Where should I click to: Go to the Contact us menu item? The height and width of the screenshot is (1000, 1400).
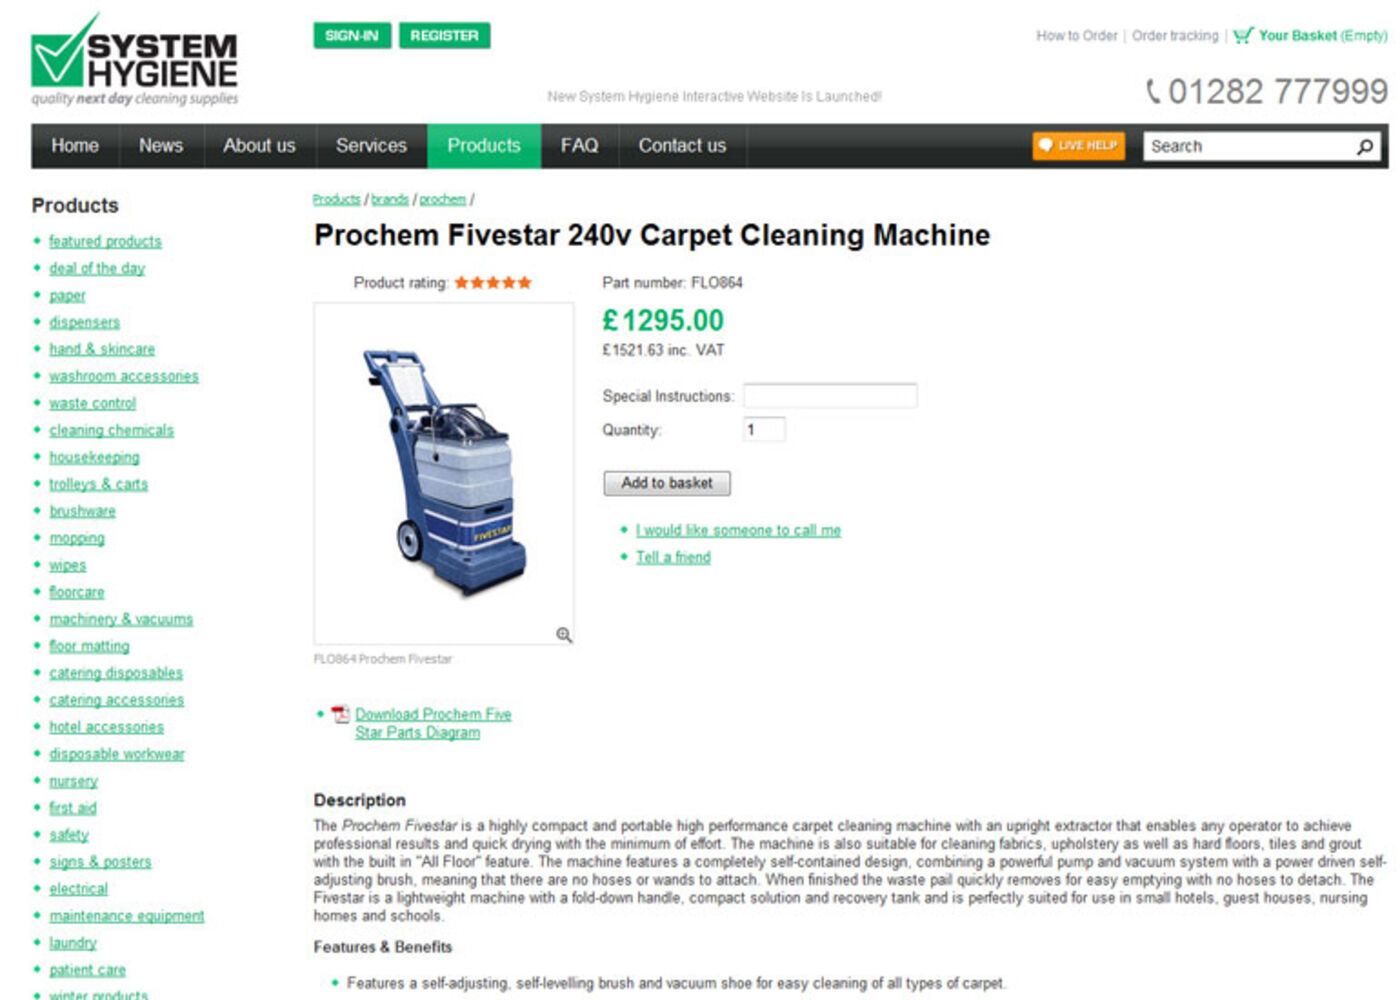[682, 146]
